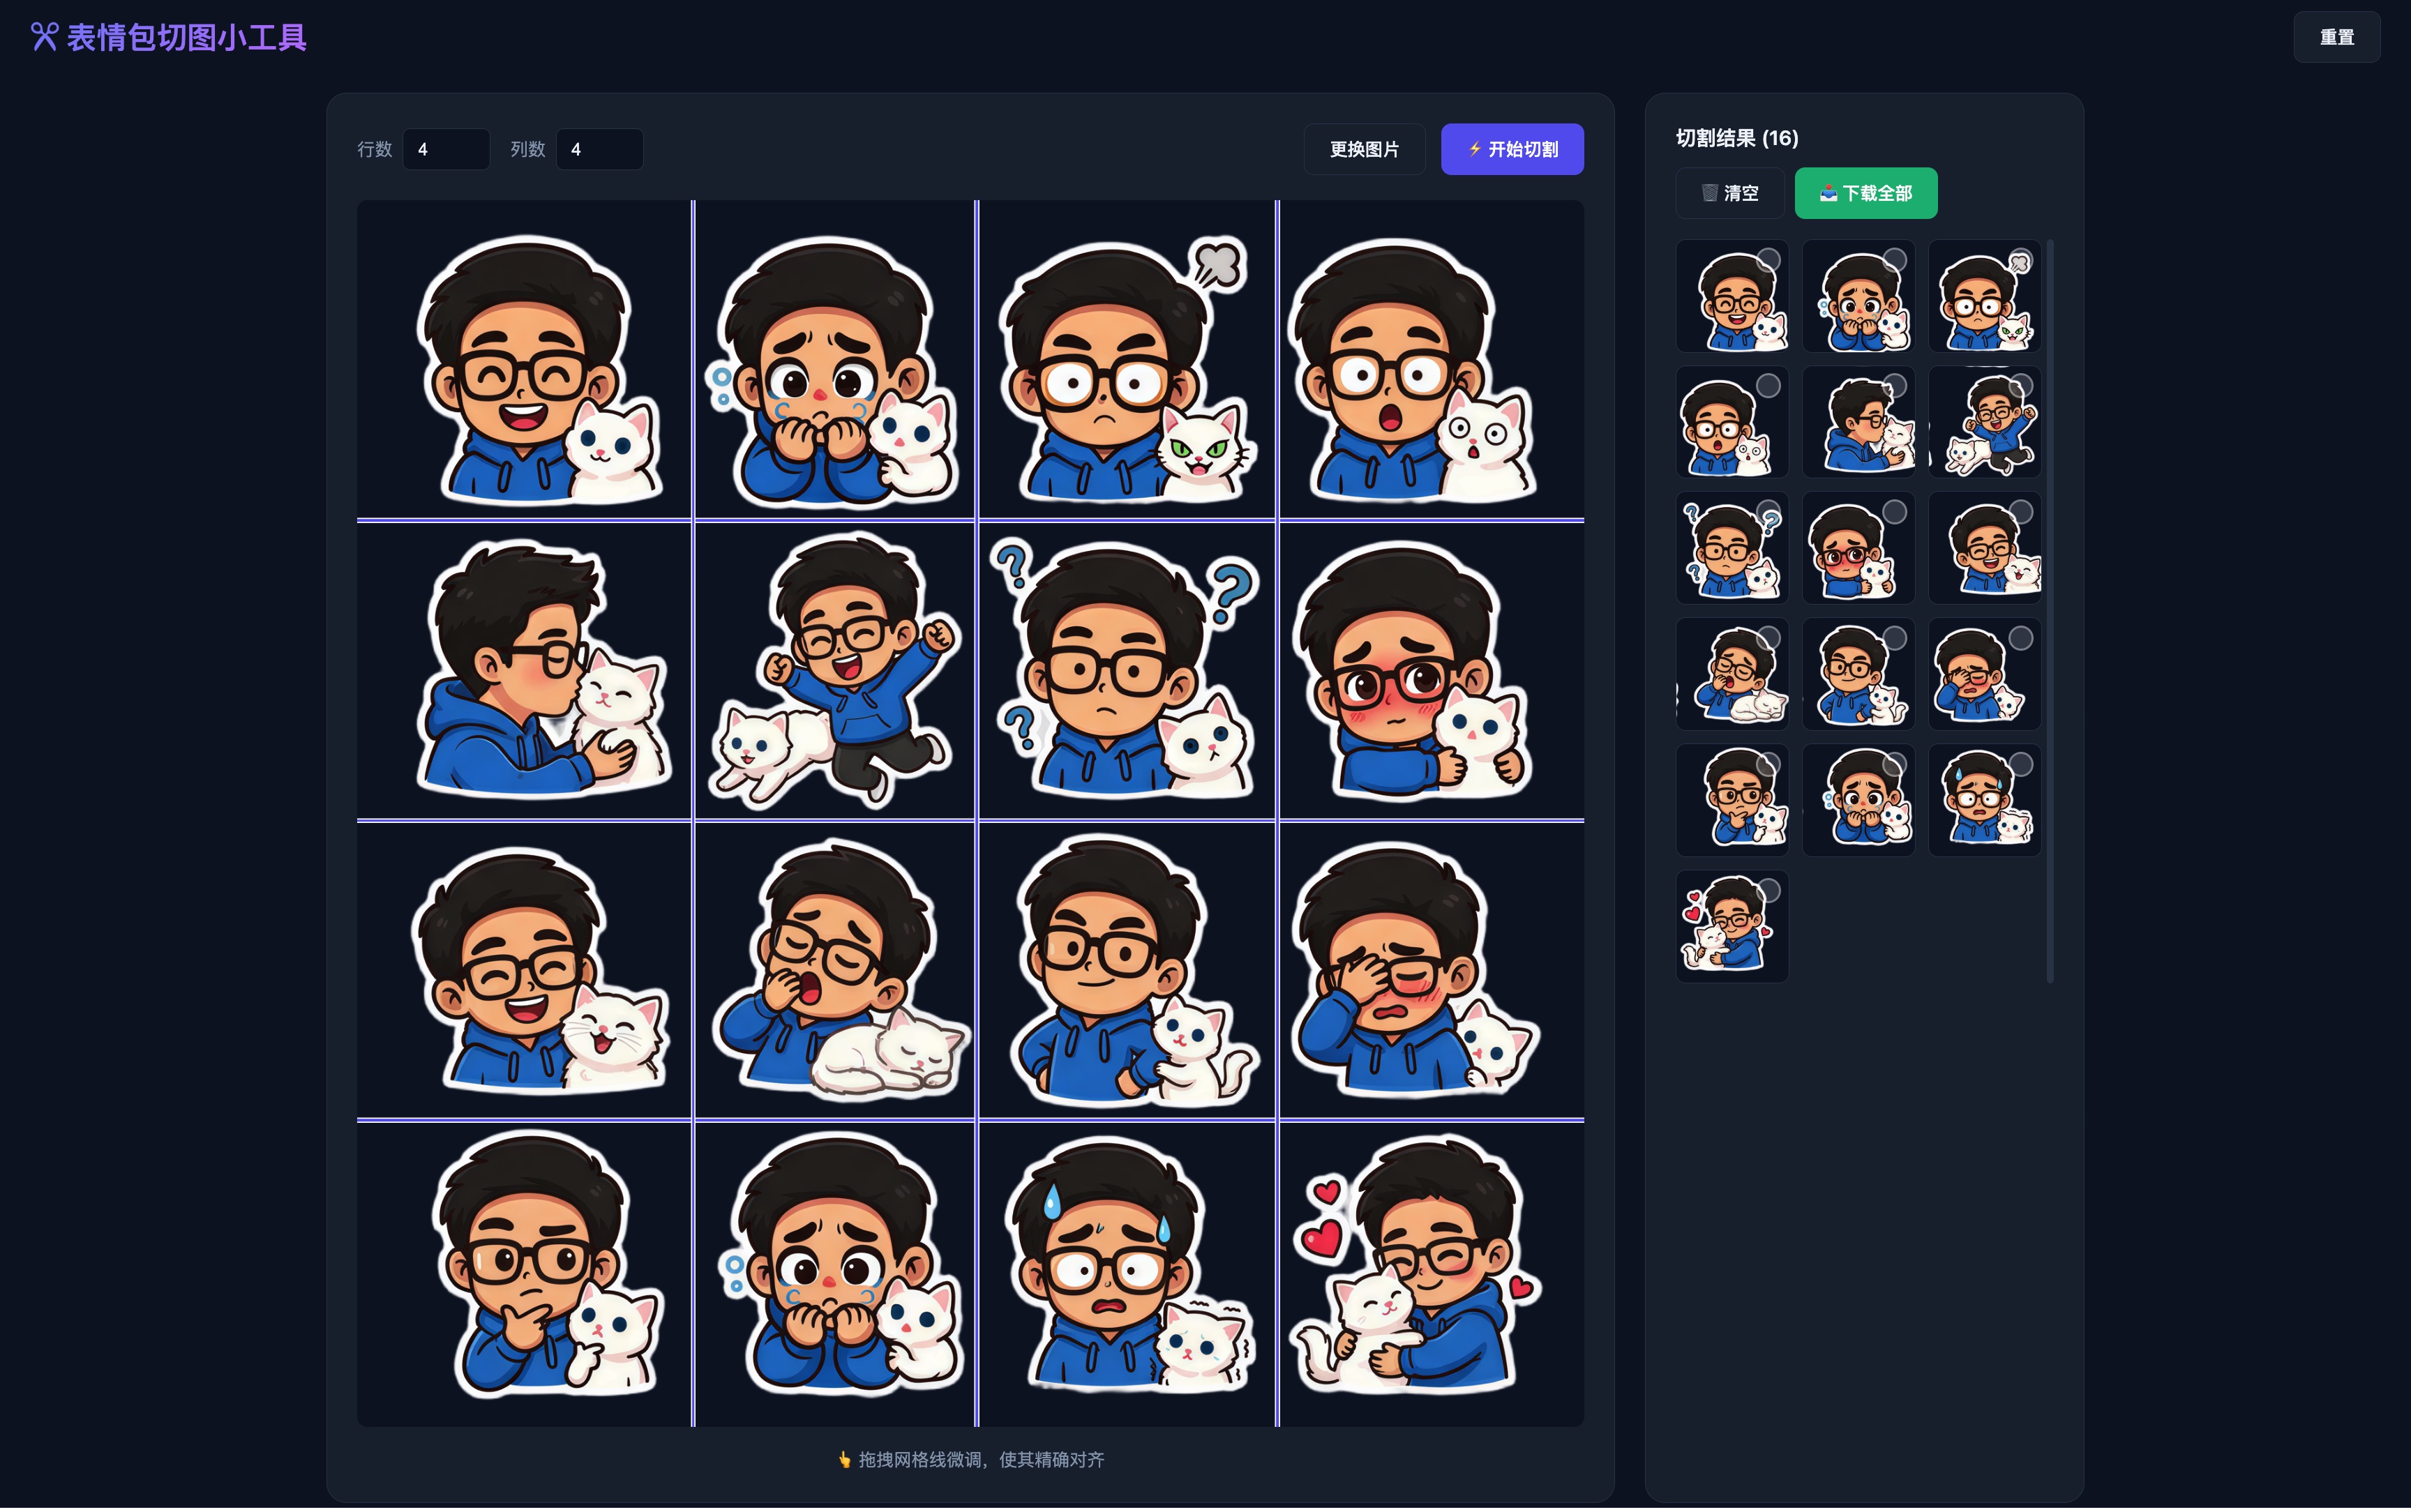2411x1512 pixels.
Task: Click the lightning icon on 开始切割 button
Action: click(x=1475, y=148)
